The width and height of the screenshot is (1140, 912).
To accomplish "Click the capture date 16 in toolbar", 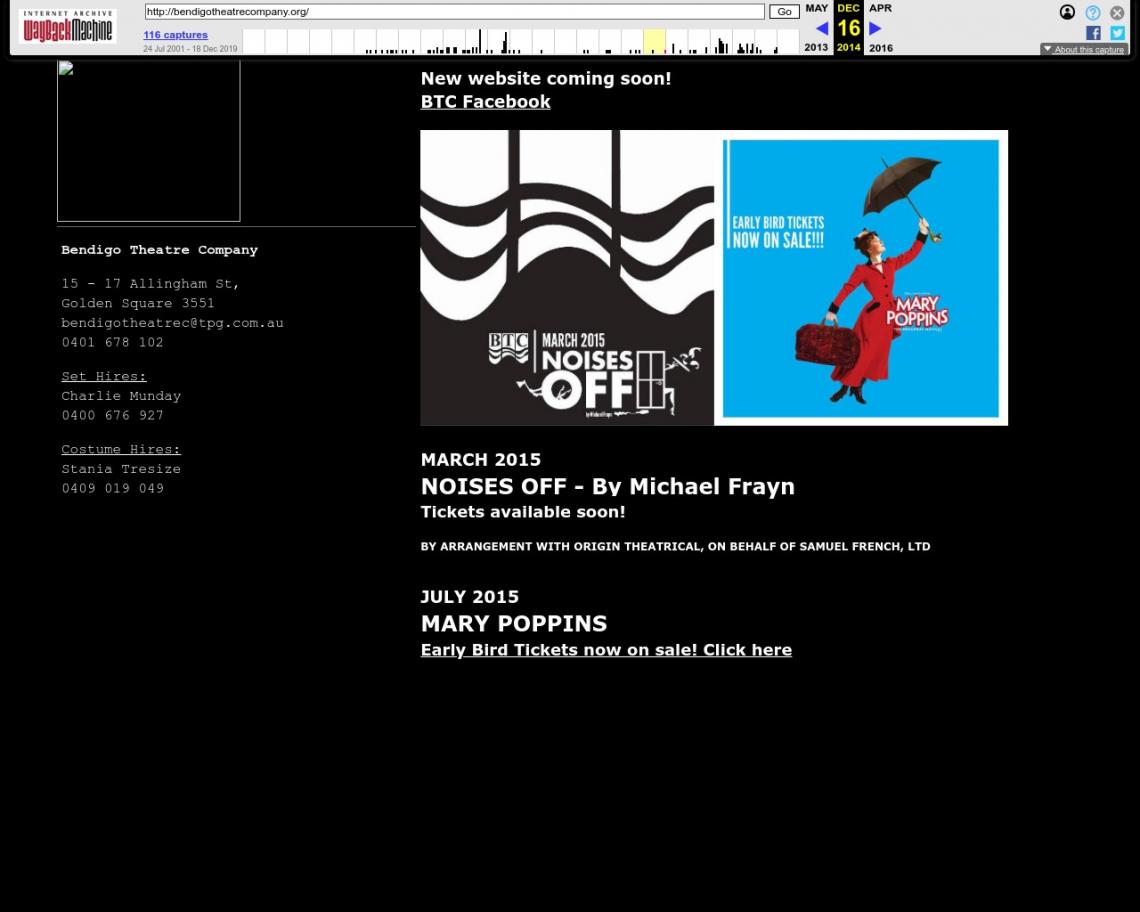I will (848, 28).
